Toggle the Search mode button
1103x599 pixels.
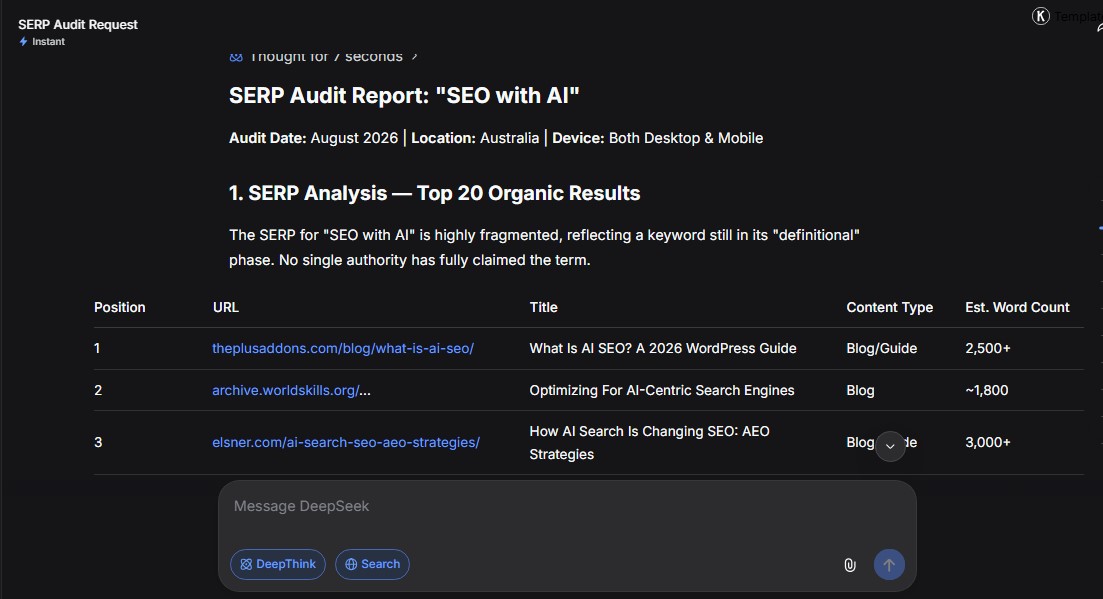372,564
